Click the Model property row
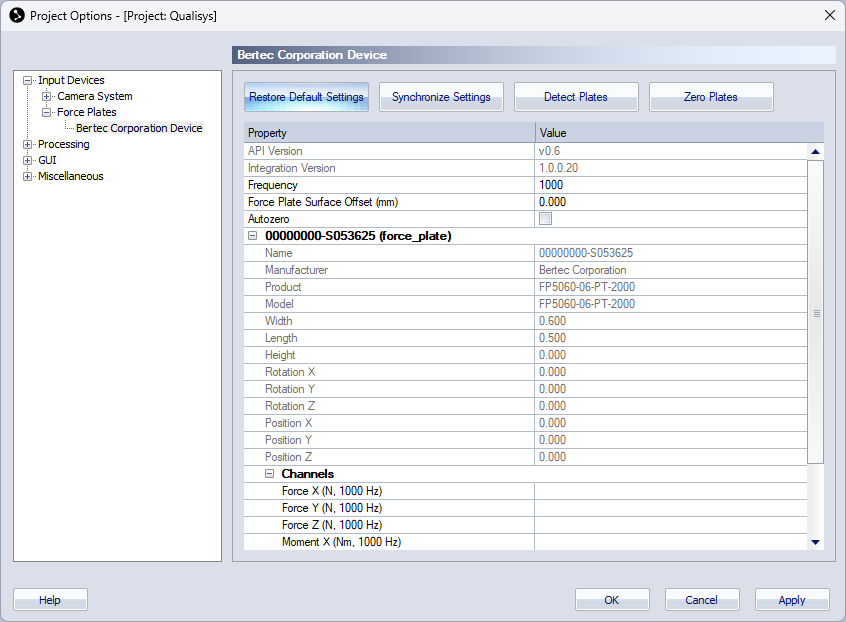The width and height of the screenshot is (846, 622). (525, 304)
